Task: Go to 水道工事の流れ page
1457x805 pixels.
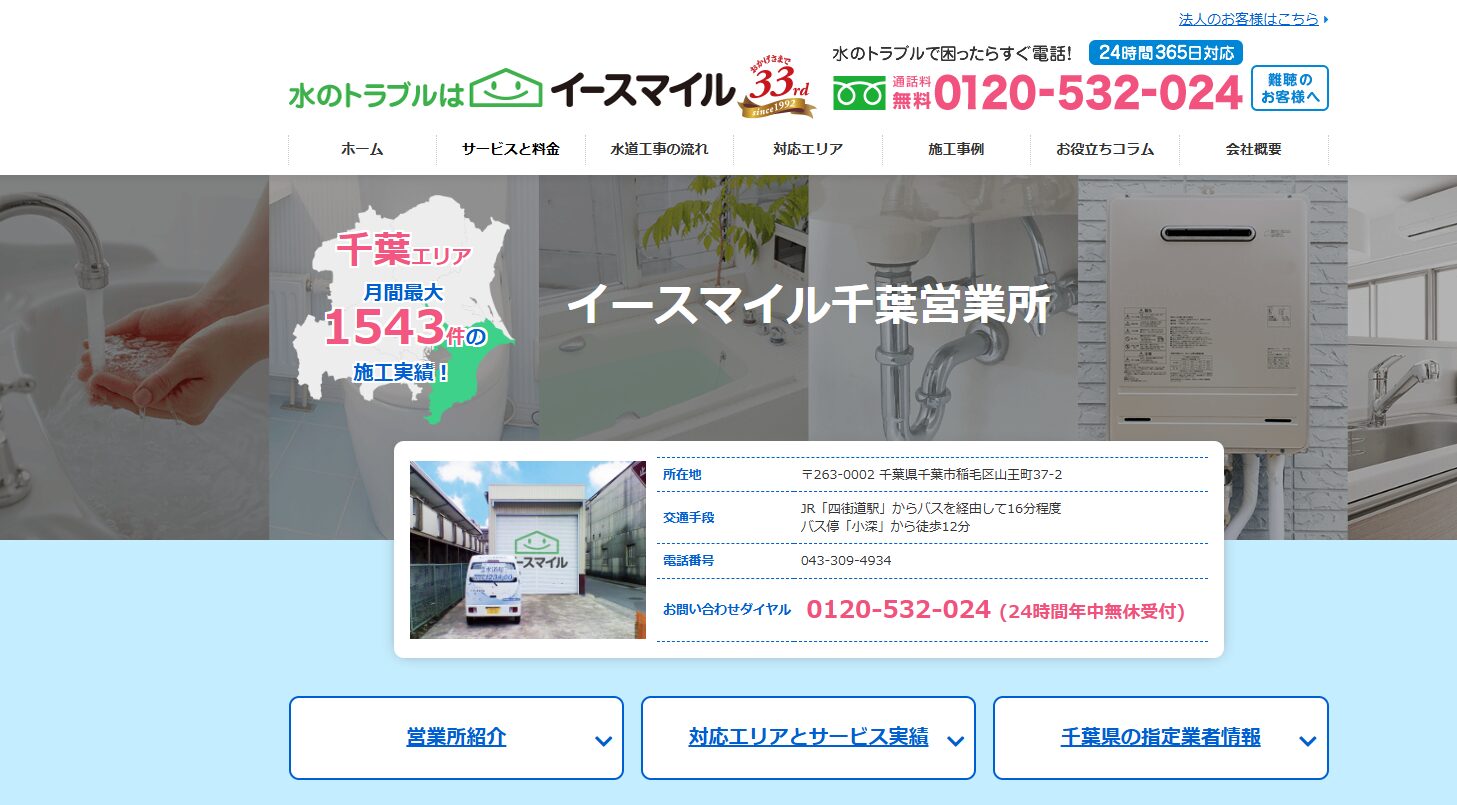Action: (x=659, y=149)
